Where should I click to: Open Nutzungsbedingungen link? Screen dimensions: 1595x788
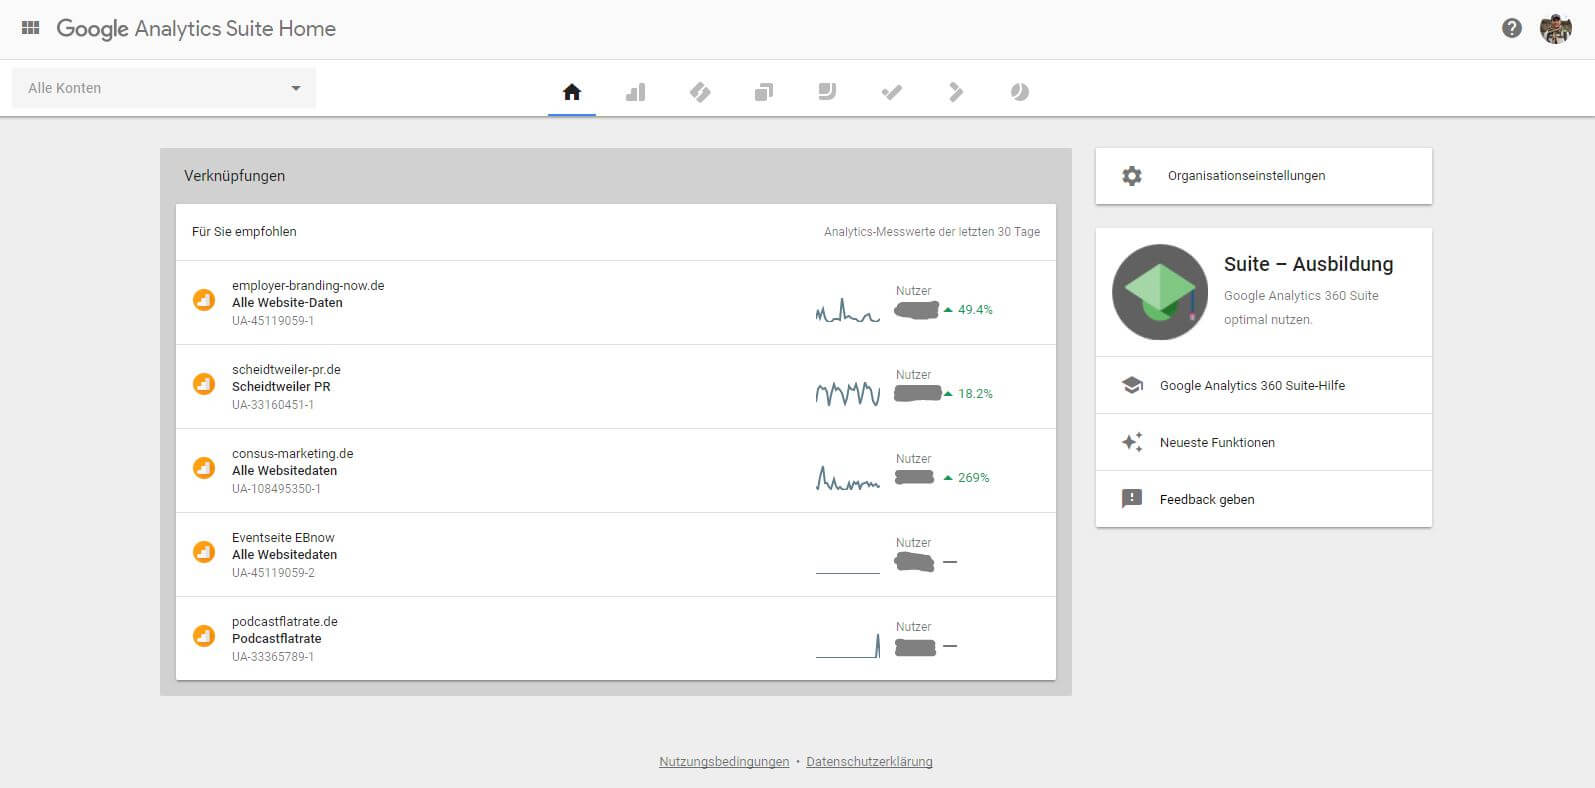[x=724, y=762]
